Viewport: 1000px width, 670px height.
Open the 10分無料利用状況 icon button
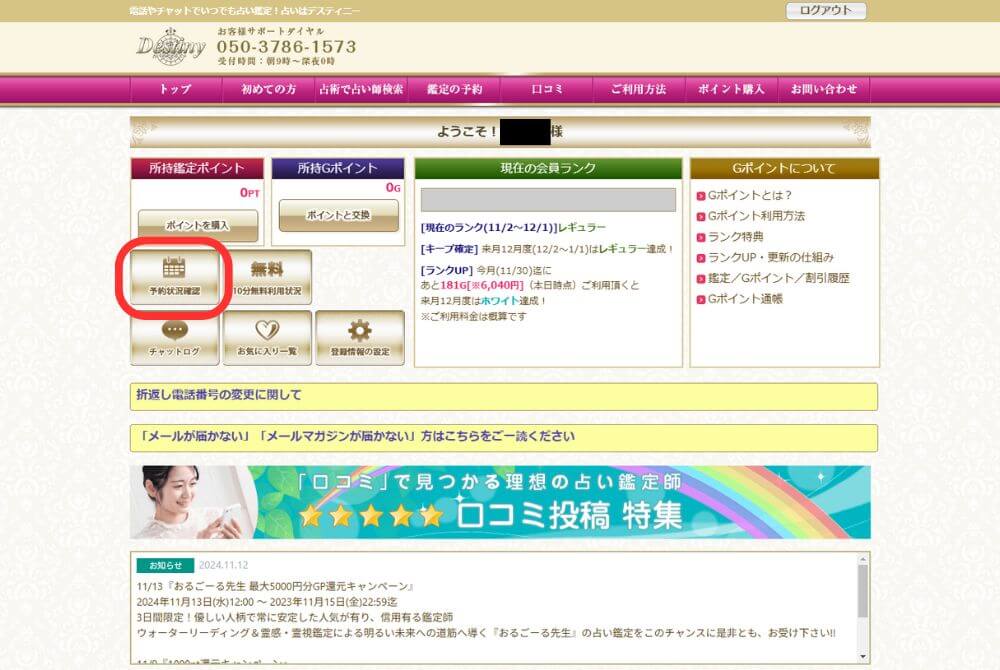coord(266,277)
